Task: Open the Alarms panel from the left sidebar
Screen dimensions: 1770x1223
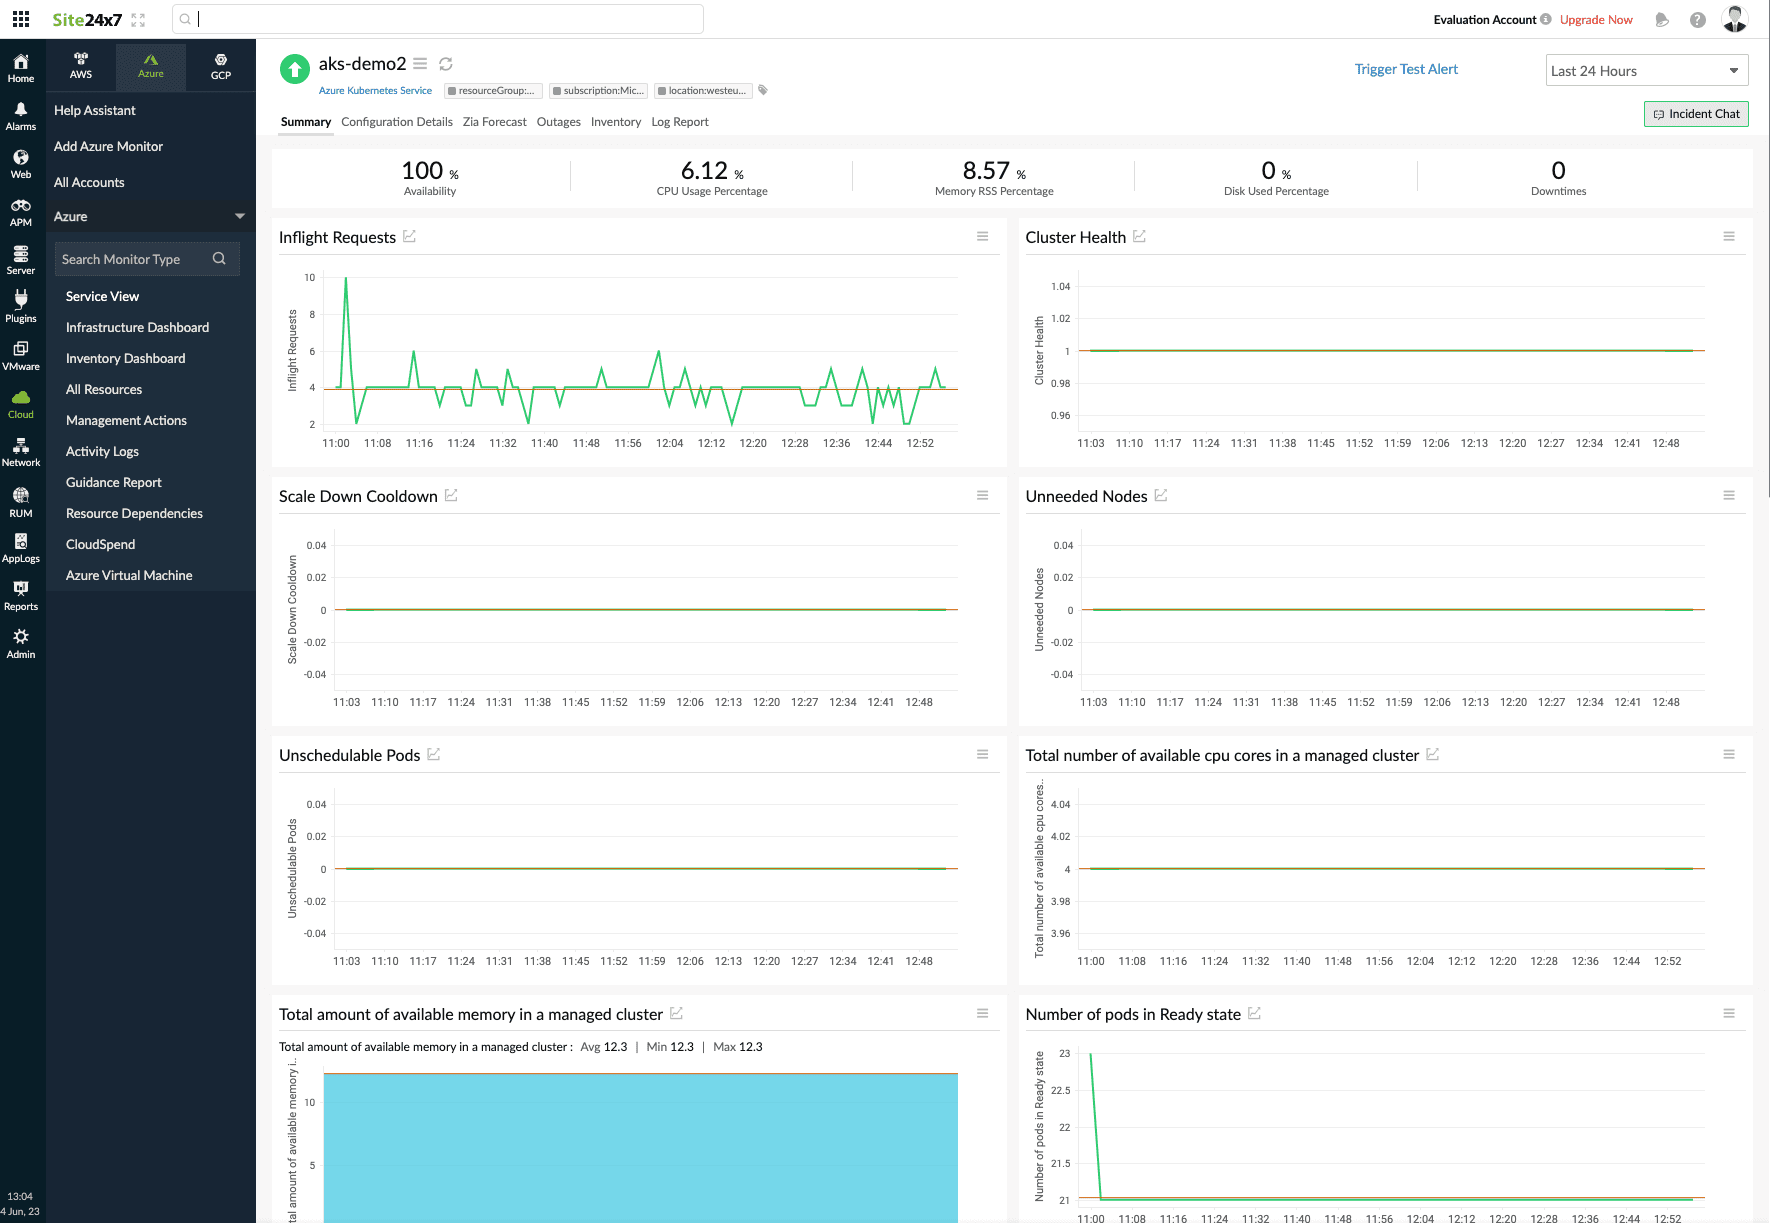Action: point(21,115)
